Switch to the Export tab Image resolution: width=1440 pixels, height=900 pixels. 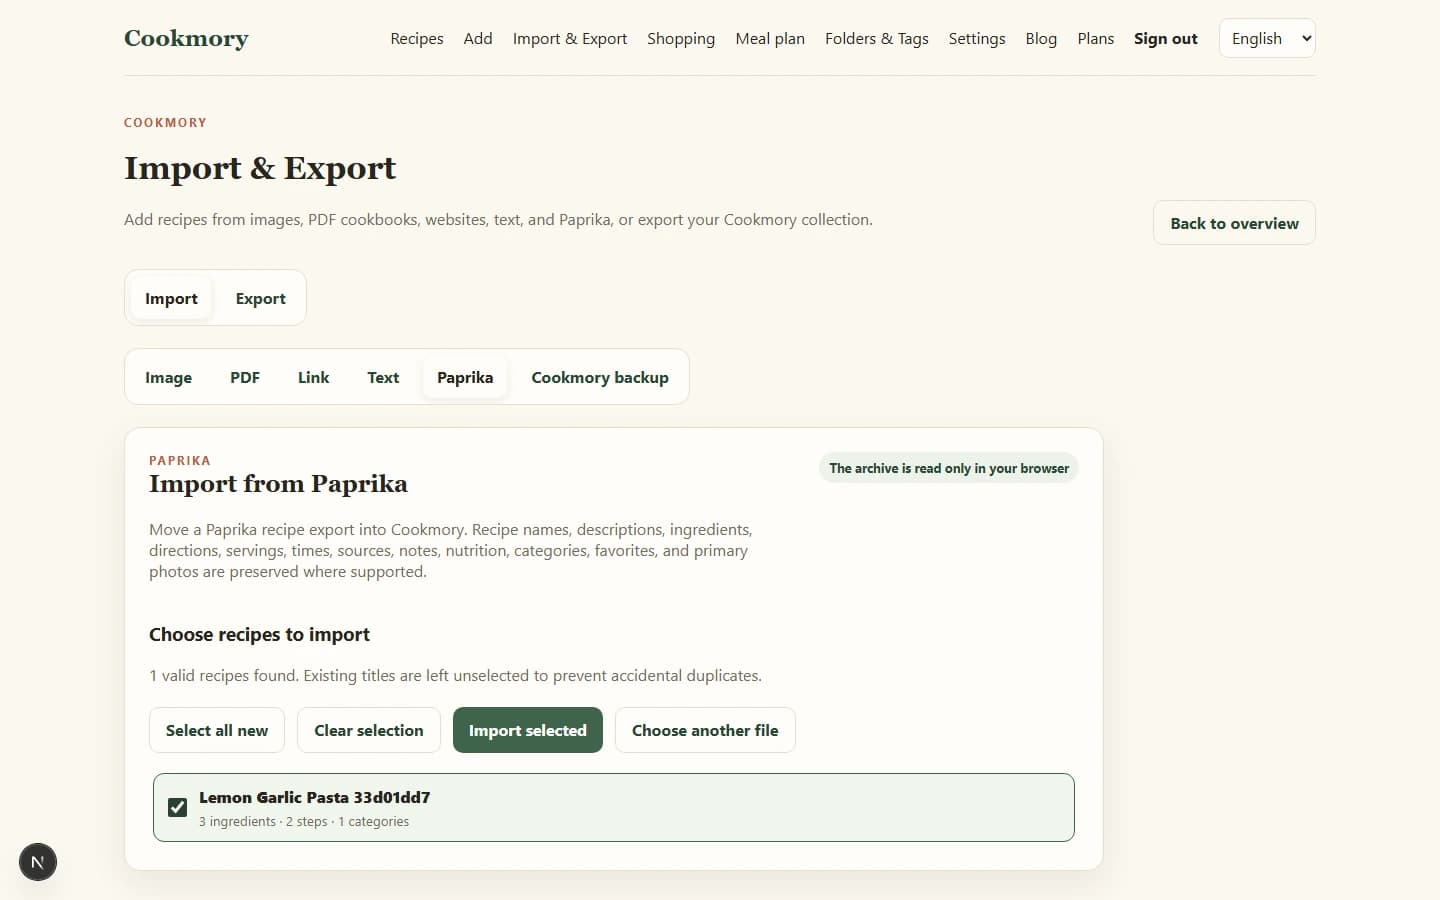click(x=261, y=298)
